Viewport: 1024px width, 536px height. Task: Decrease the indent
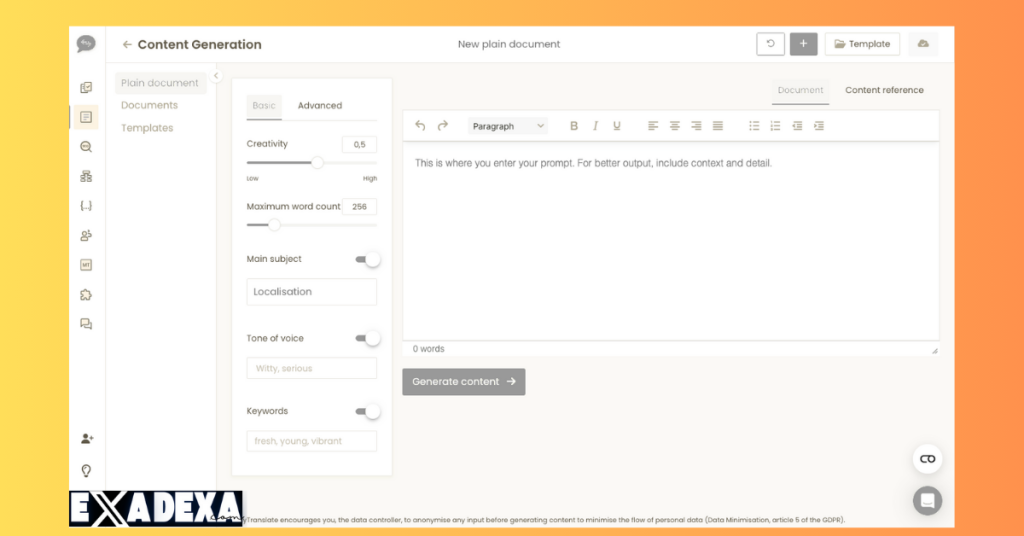point(797,126)
